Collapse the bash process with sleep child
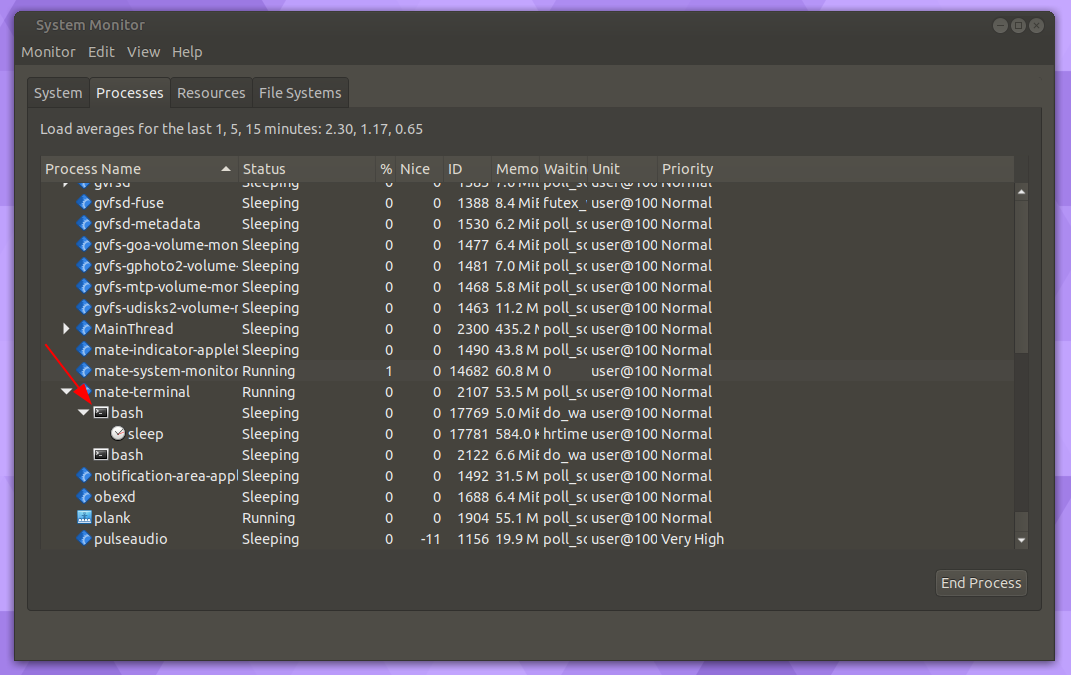1071x675 pixels. tap(84, 413)
